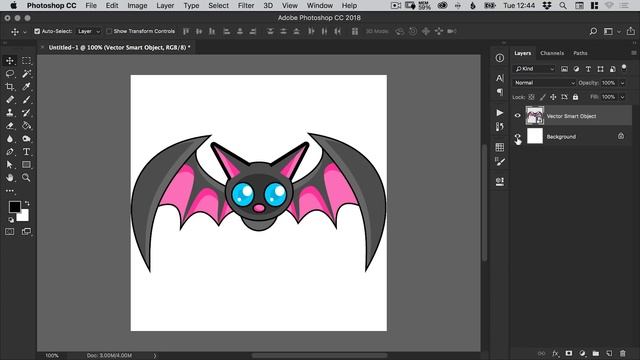This screenshot has height=360, width=640.
Task: Open the Opacity slider dropdown arrow
Action: pos(622,83)
